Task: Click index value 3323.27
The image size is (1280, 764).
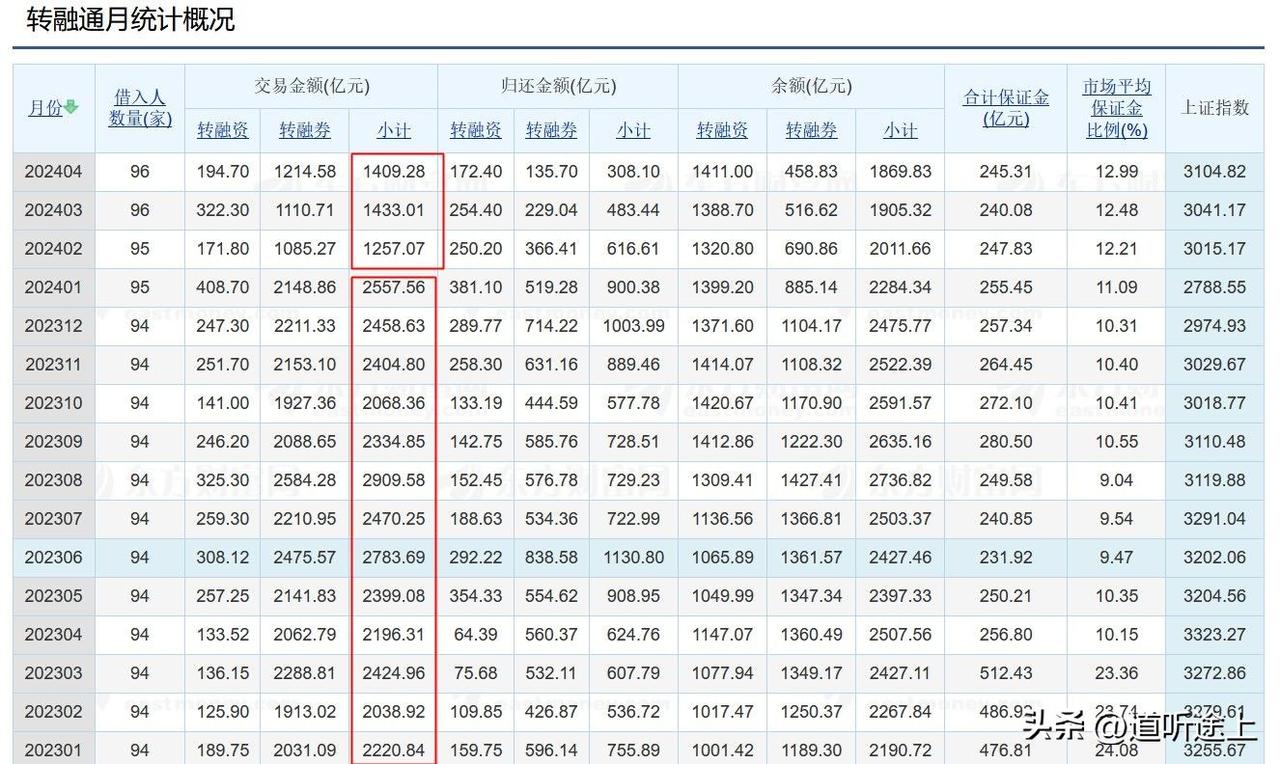Action: coord(1215,634)
